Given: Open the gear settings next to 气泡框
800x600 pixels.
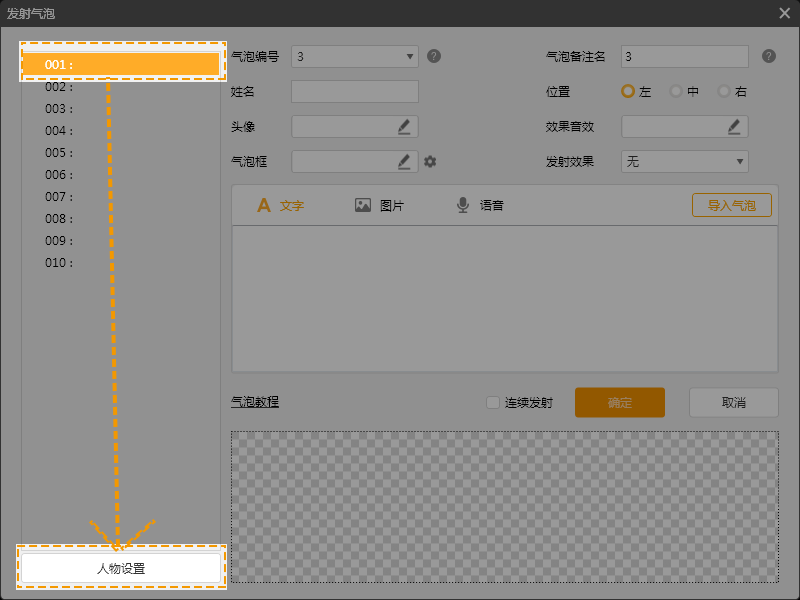Looking at the screenshot, I should [430, 161].
